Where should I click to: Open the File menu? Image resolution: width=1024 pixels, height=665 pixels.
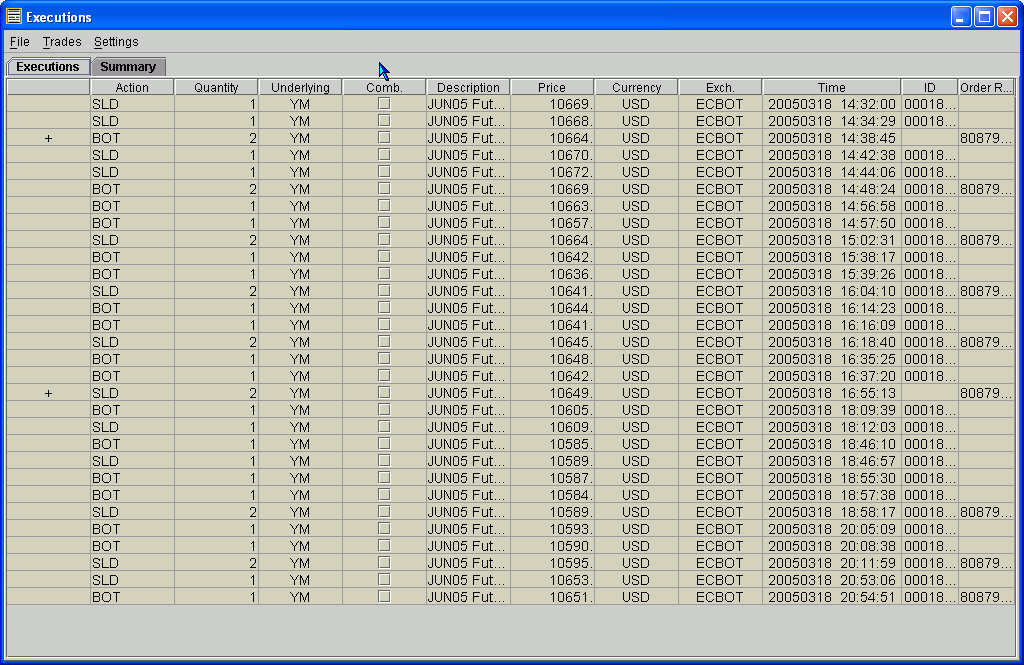20,42
